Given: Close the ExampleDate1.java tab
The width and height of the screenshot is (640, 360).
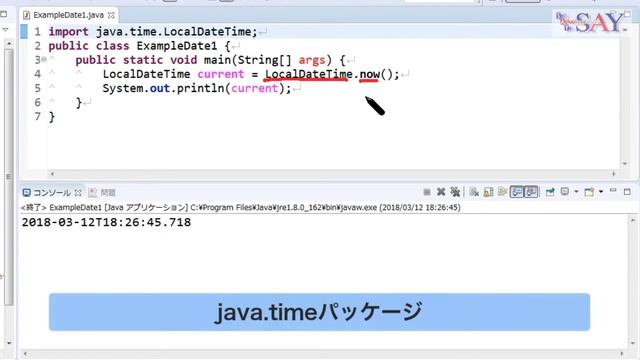Looking at the screenshot, I should click(x=111, y=16).
